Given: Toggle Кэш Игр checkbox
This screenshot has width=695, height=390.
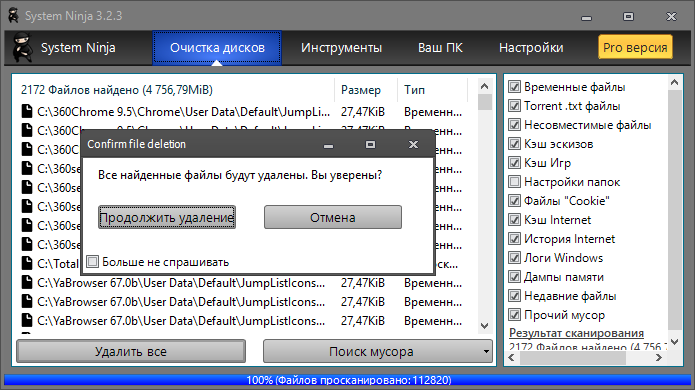Looking at the screenshot, I should coord(514,163).
